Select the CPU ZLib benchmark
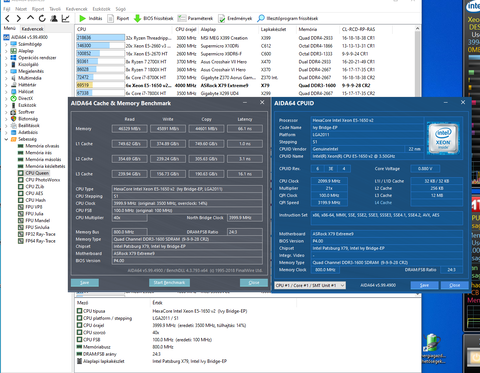 pyautogui.click(x=31, y=186)
